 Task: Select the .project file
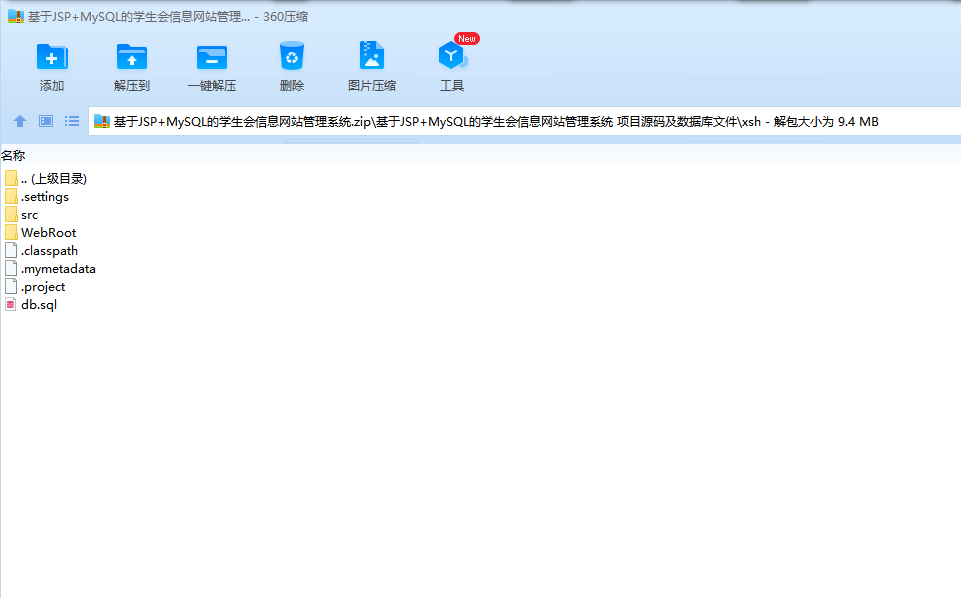[43, 287]
